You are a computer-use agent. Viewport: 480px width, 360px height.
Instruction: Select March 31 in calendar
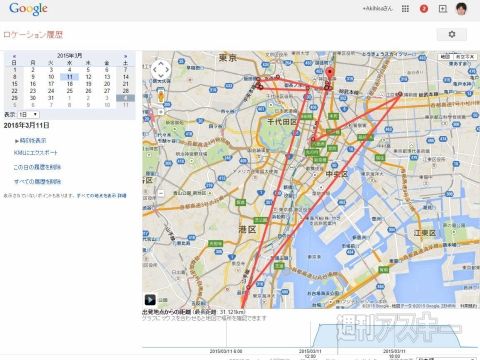pos(51,98)
